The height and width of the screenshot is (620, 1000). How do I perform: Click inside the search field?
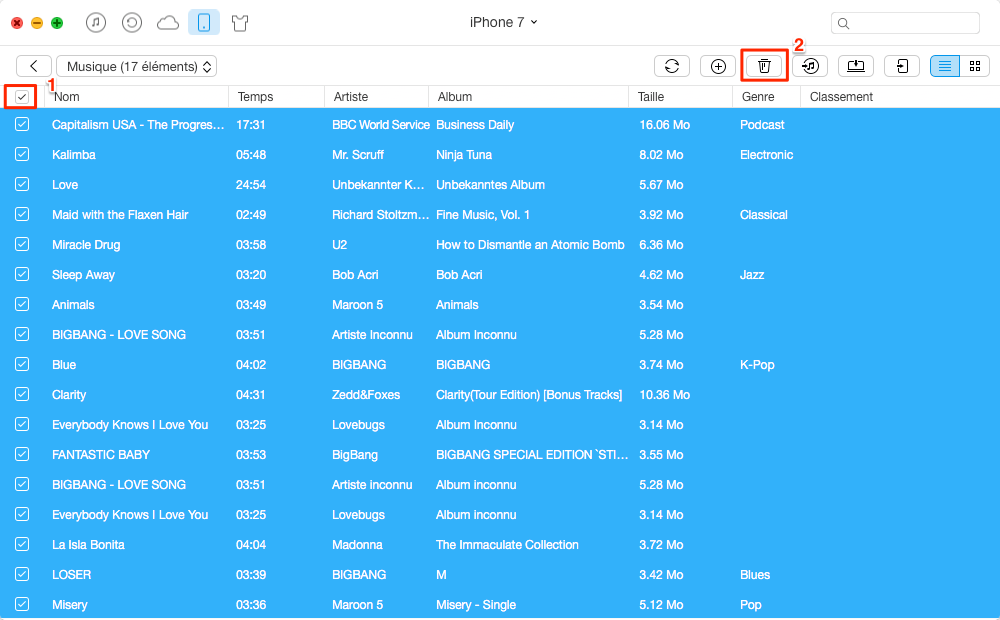(x=905, y=24)
